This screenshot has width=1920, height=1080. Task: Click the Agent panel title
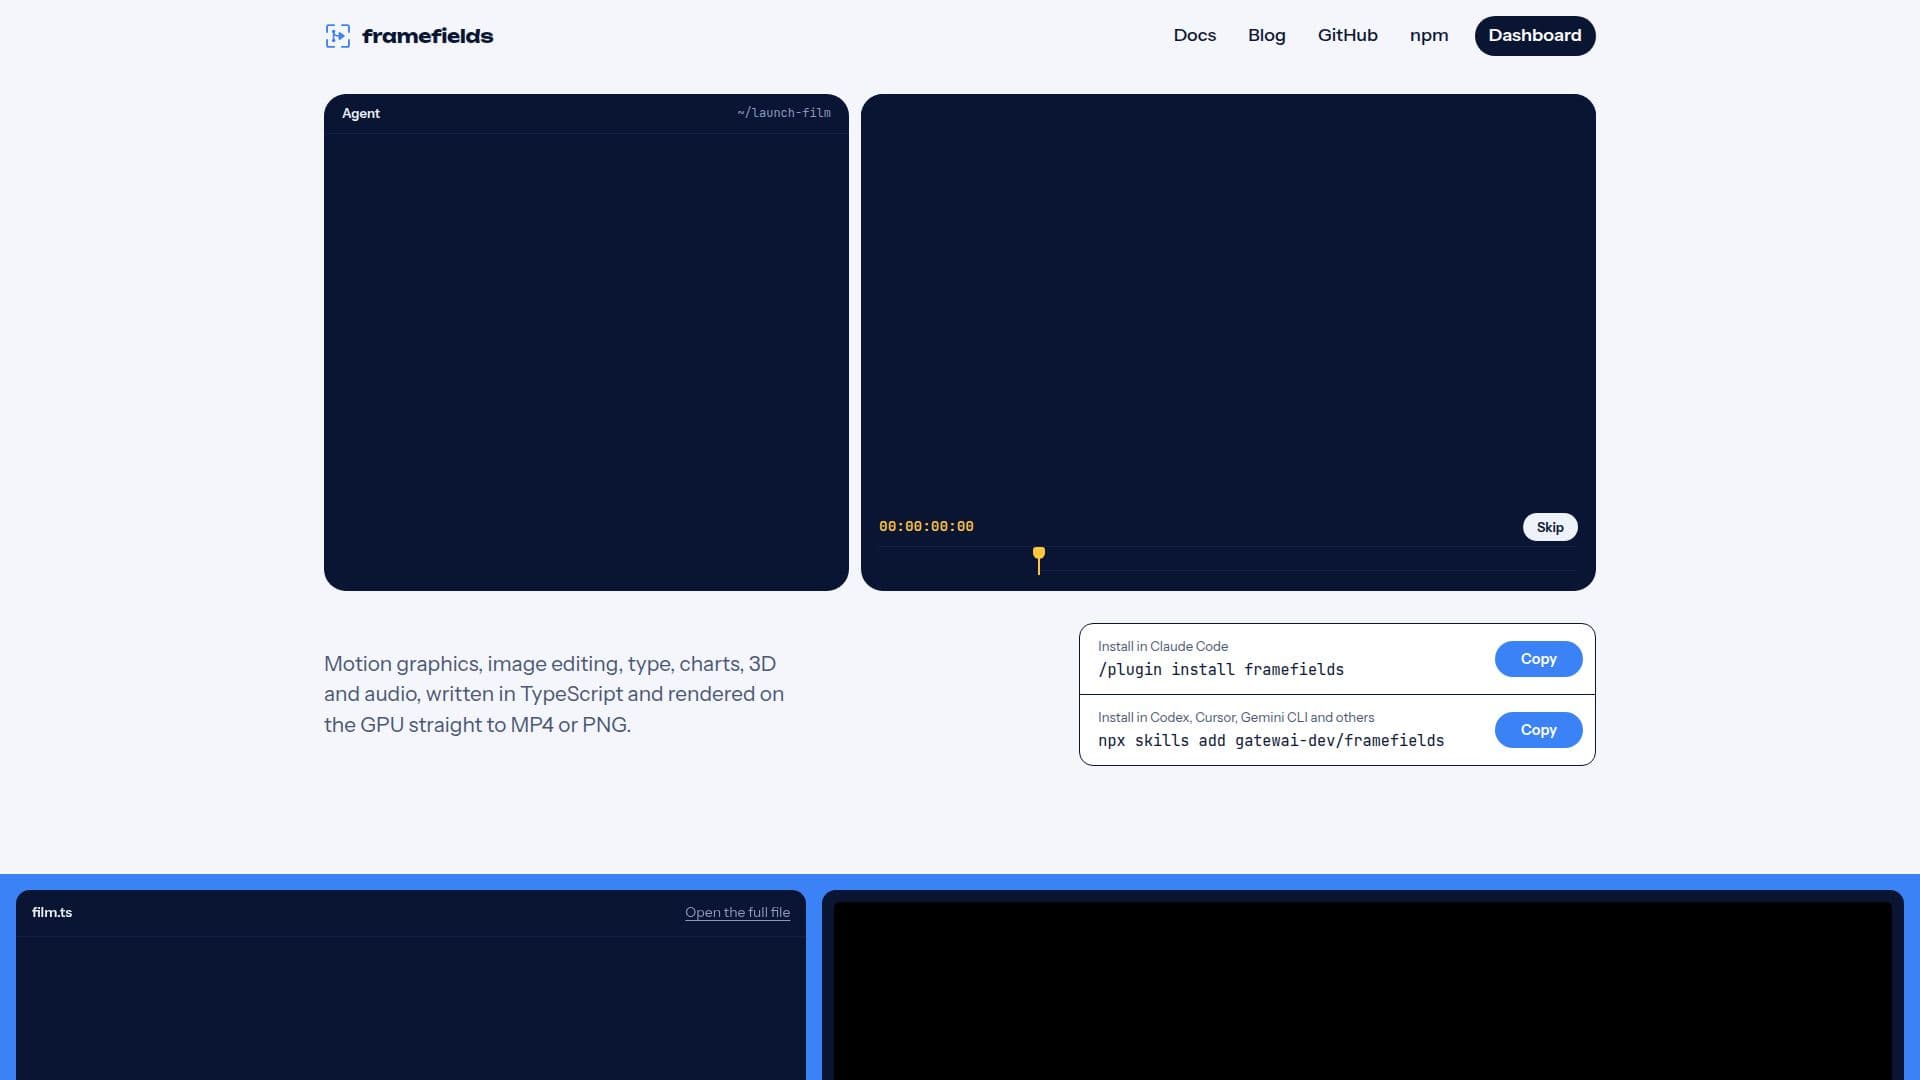pyautogui.click(x=361, y=113)
